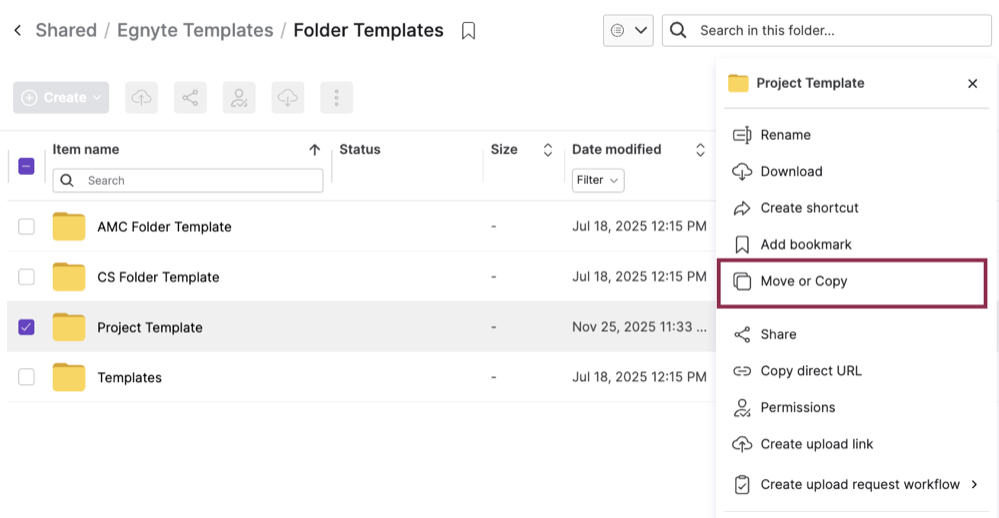
Task: Click the Project Template folder name in list
Action: click(150, 327)
